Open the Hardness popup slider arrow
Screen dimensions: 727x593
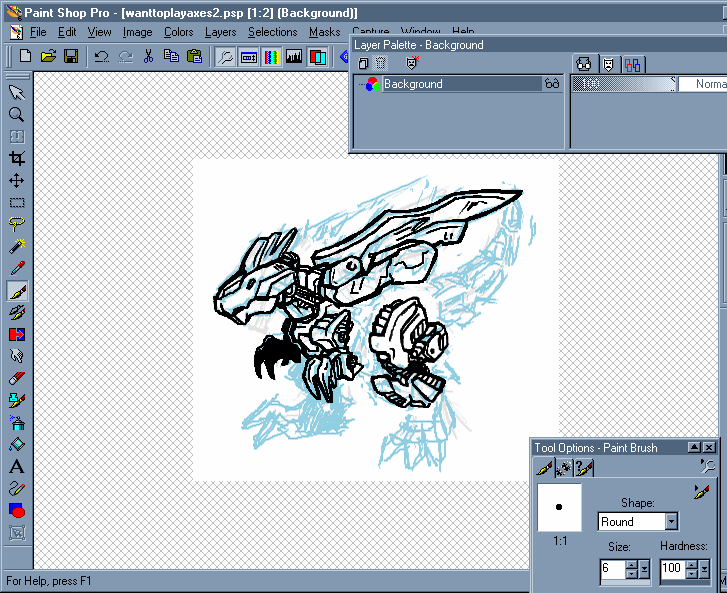tap(704, 569)
